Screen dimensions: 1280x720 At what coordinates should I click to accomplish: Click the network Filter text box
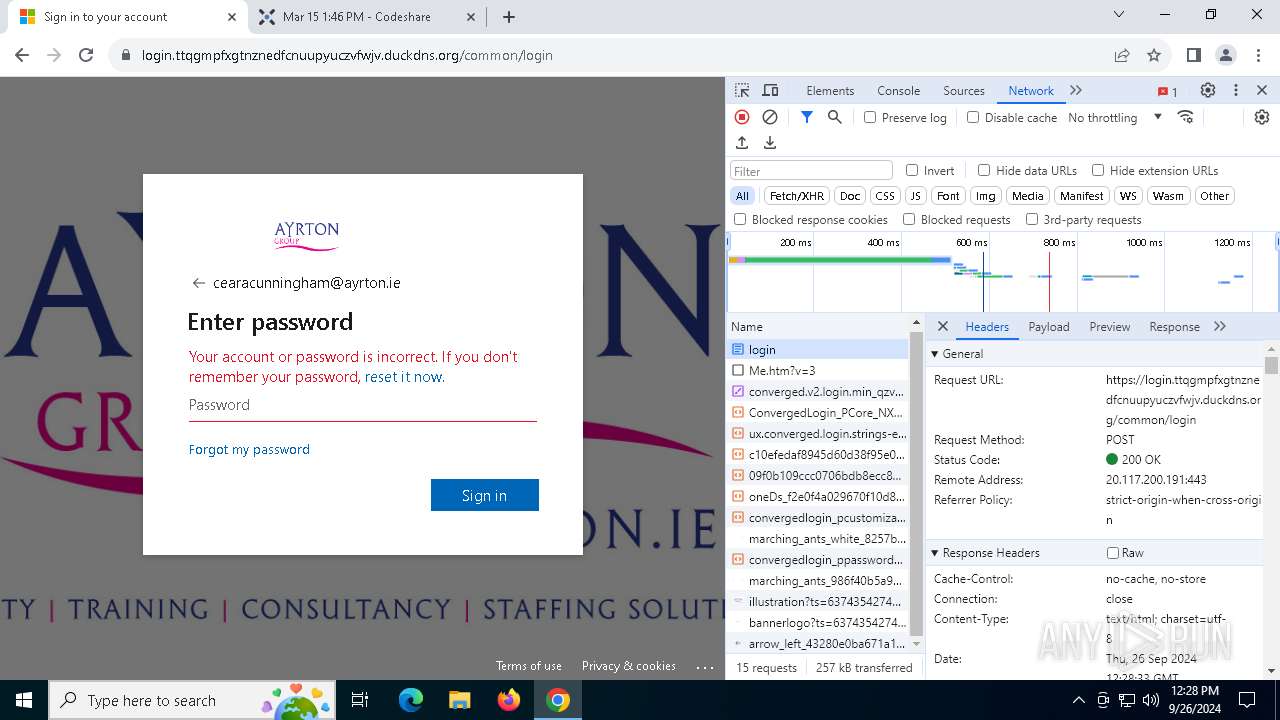coord(811,170)
